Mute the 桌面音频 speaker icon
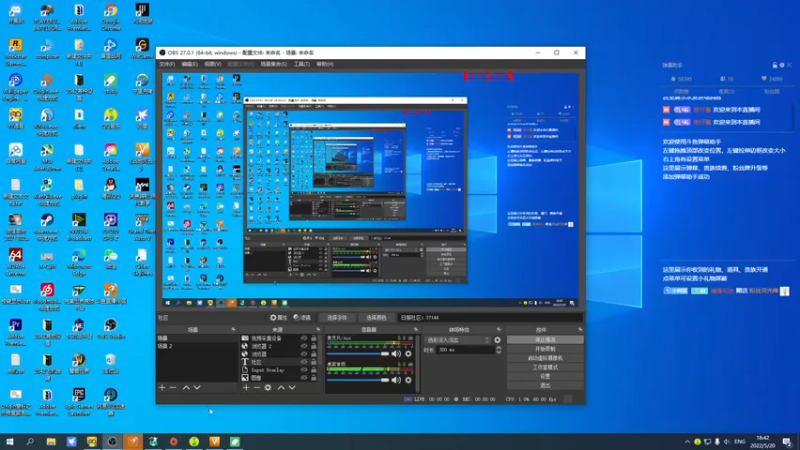 coord(396,380)
